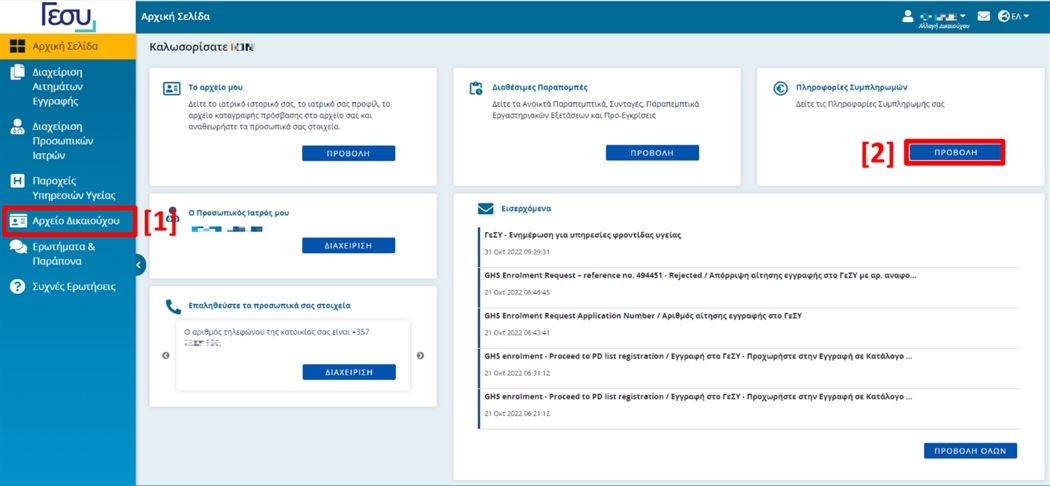The image size is (1050, 486).
Task: Open Αρχική Σελίδα in sidebar
Action: [68, 47]
